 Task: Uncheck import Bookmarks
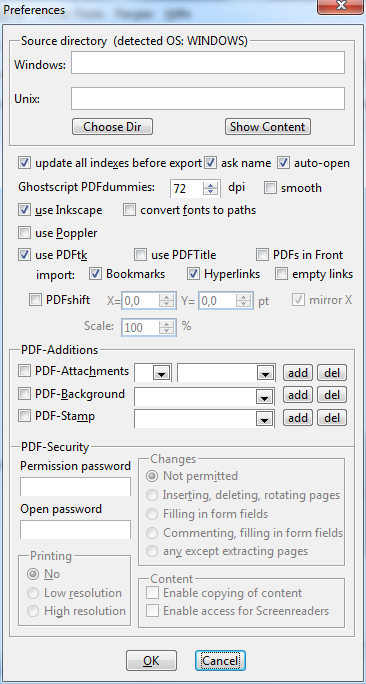point(95,274)
